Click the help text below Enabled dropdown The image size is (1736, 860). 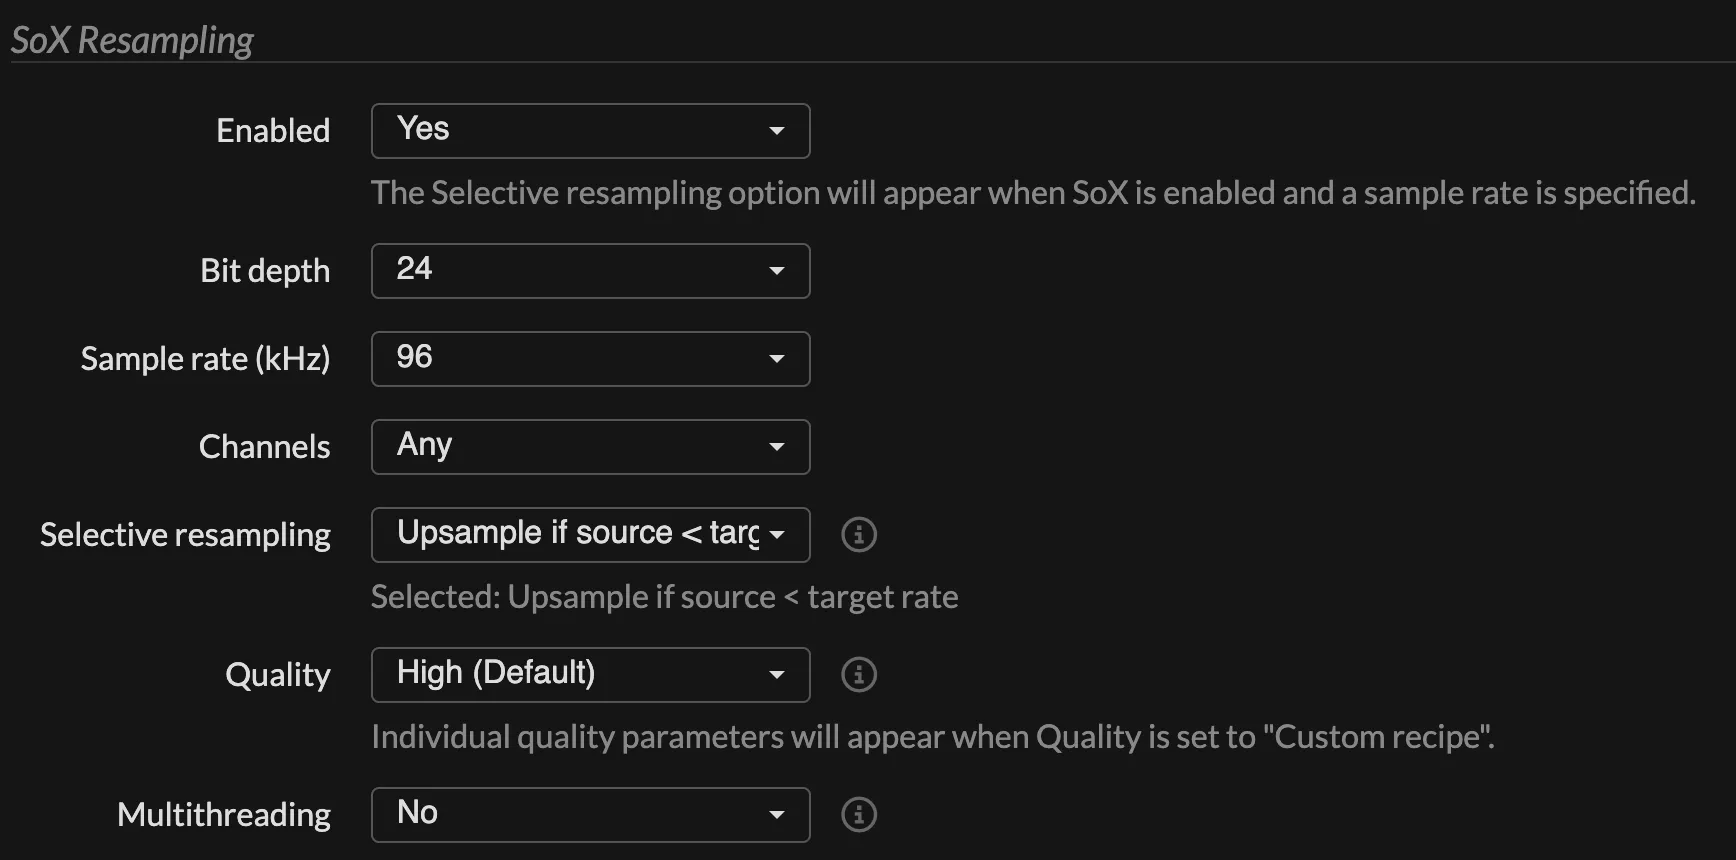click(x=1032, y=193)
